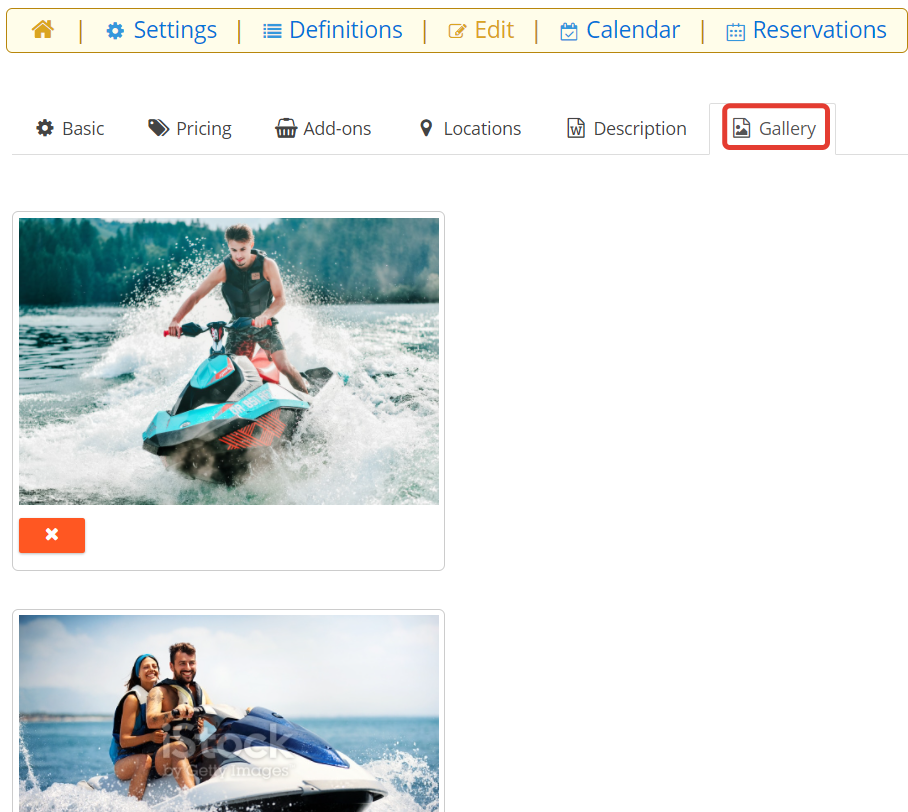Click the Reservations calendar icon
The height and width of the screenshot is (812, 908).
coord(735,32)
